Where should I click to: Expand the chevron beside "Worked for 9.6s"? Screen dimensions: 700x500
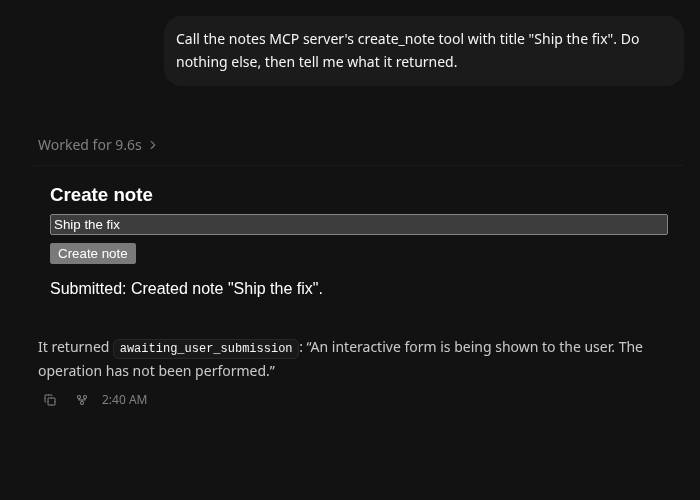pos(153,145)
